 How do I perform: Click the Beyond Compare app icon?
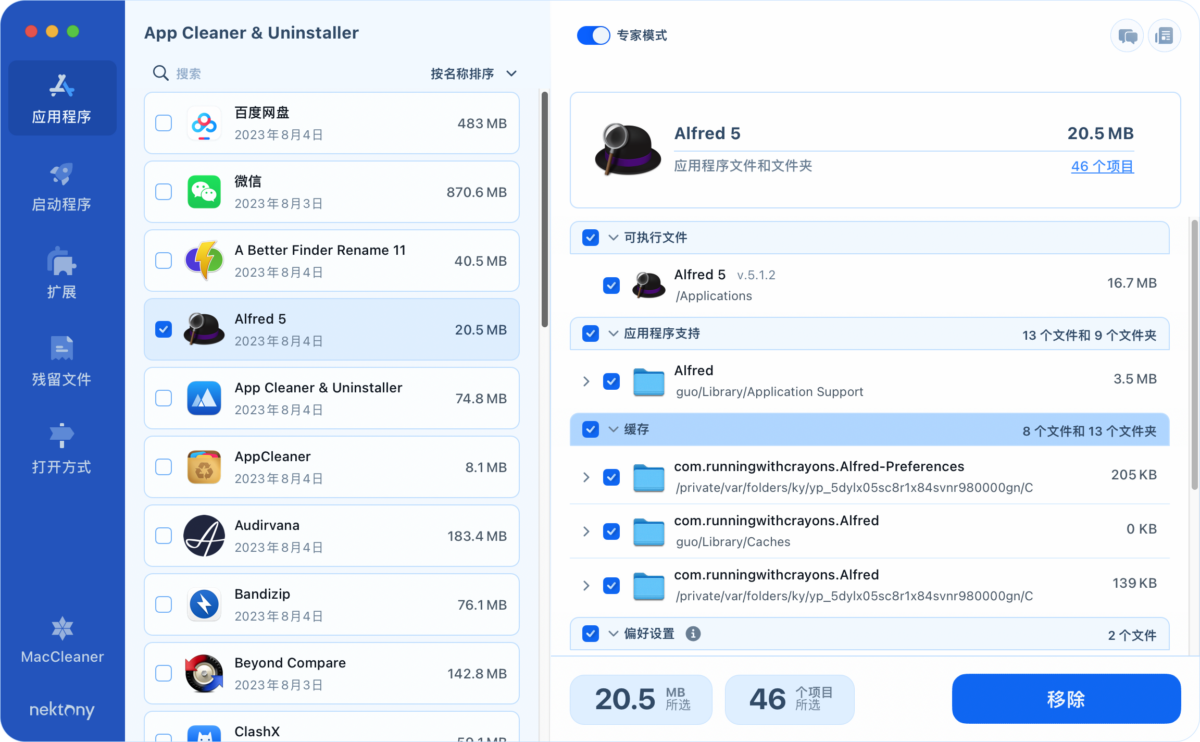(x=204, y=674)
